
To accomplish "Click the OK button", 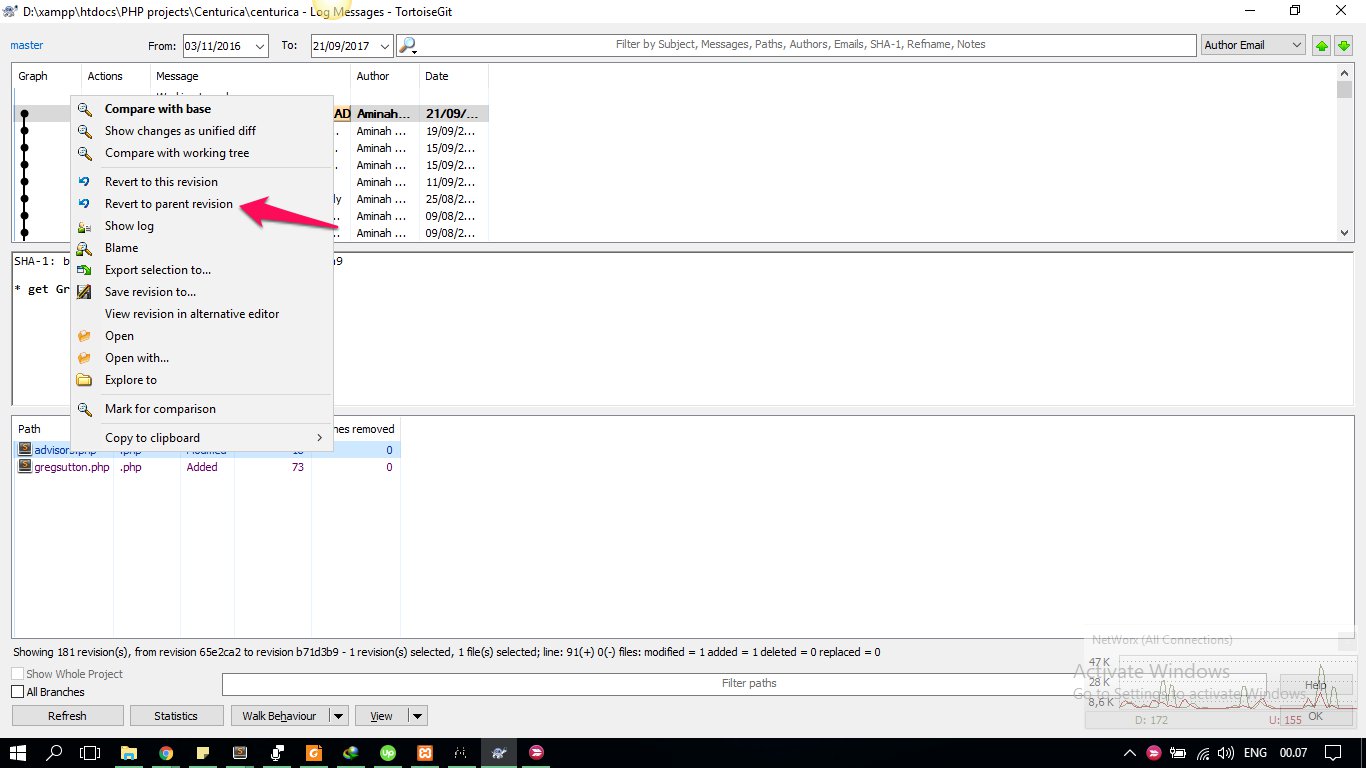I will 1315,716.
